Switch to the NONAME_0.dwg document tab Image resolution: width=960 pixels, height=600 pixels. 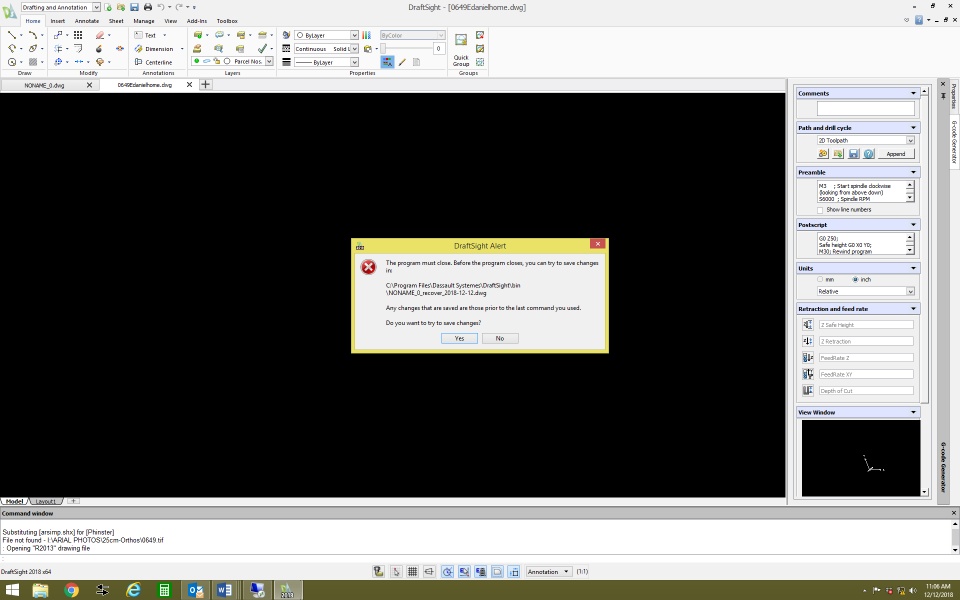click(x=44, y=85)
